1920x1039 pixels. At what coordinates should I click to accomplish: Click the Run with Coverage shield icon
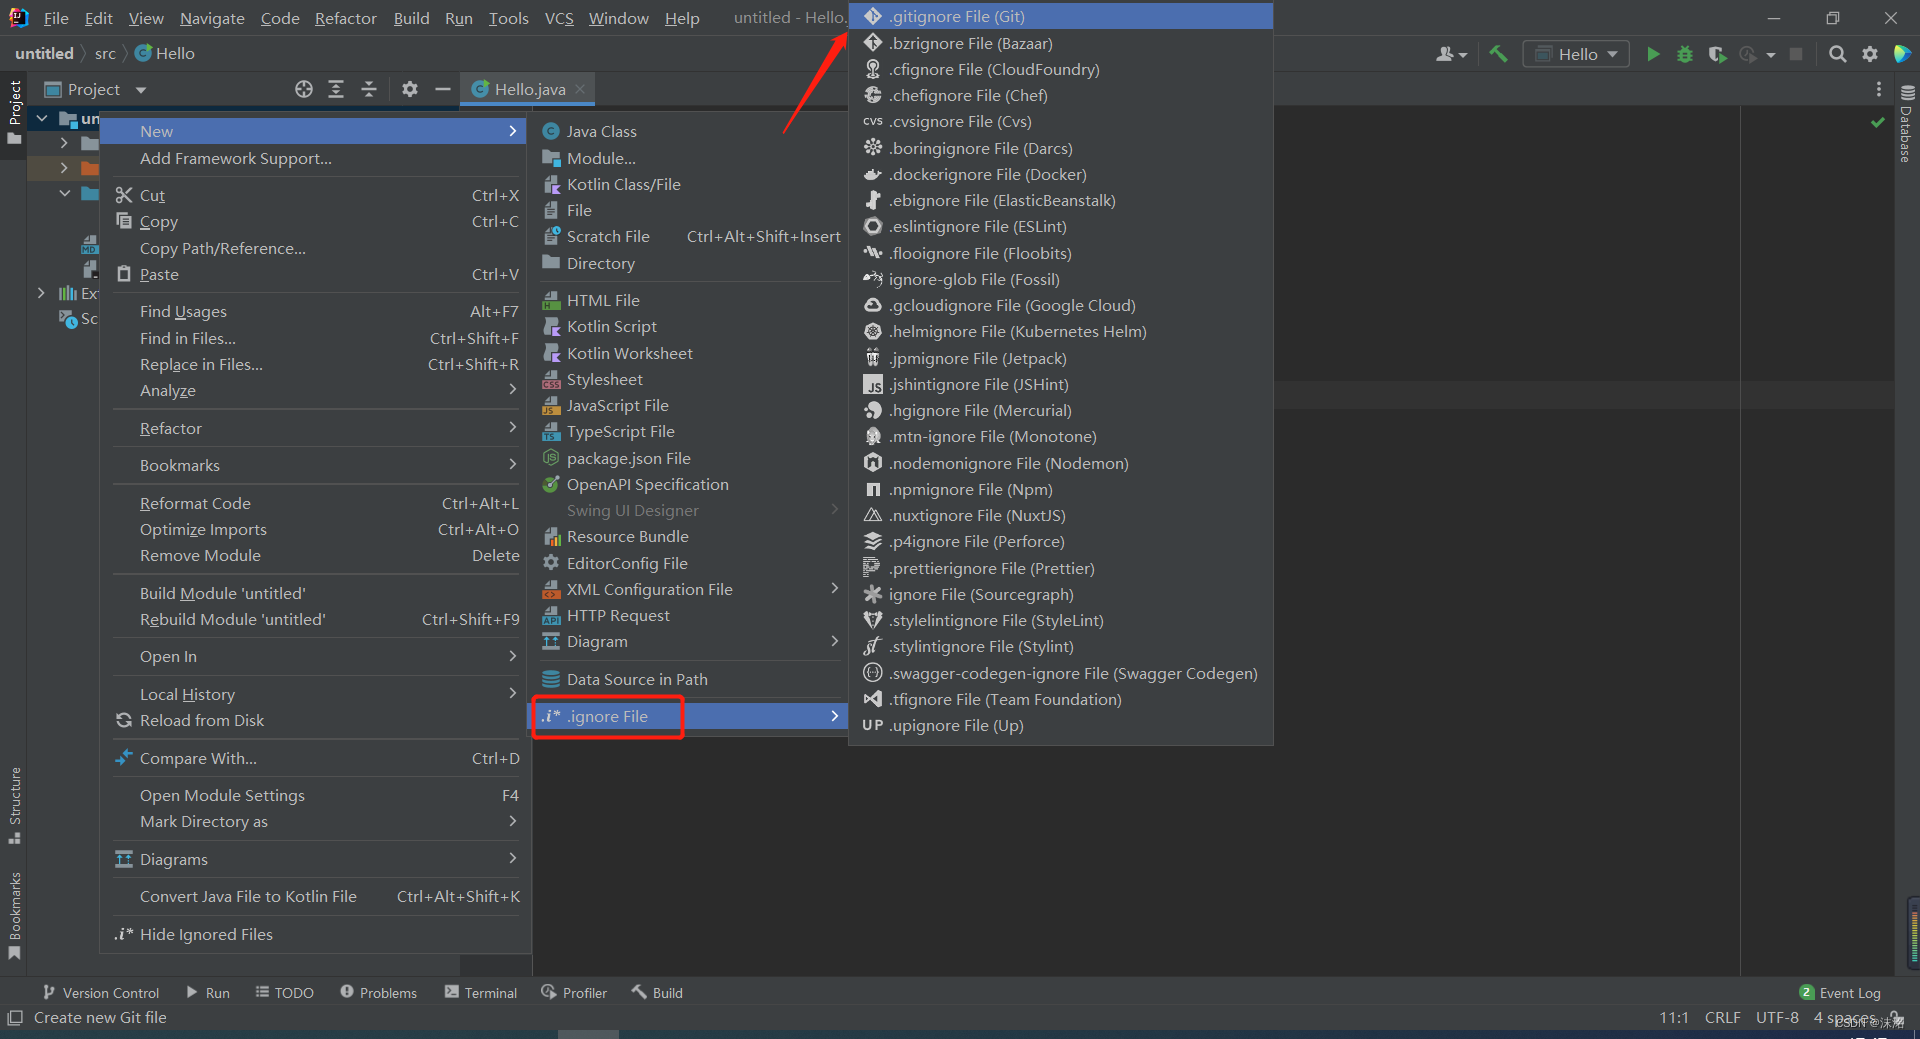tap(1717, 54)
